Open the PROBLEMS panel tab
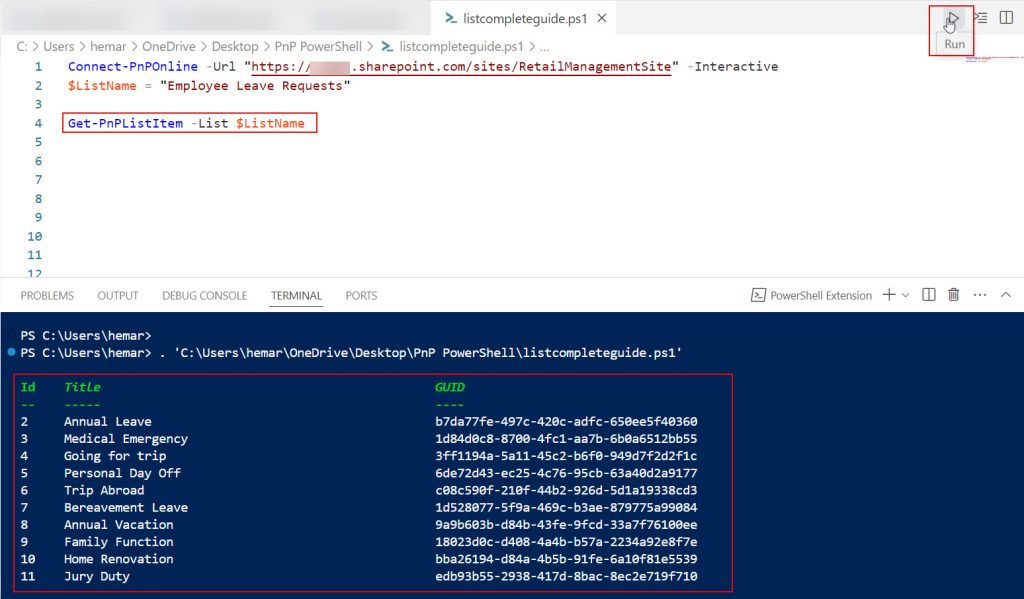 [x=47, y=296]
